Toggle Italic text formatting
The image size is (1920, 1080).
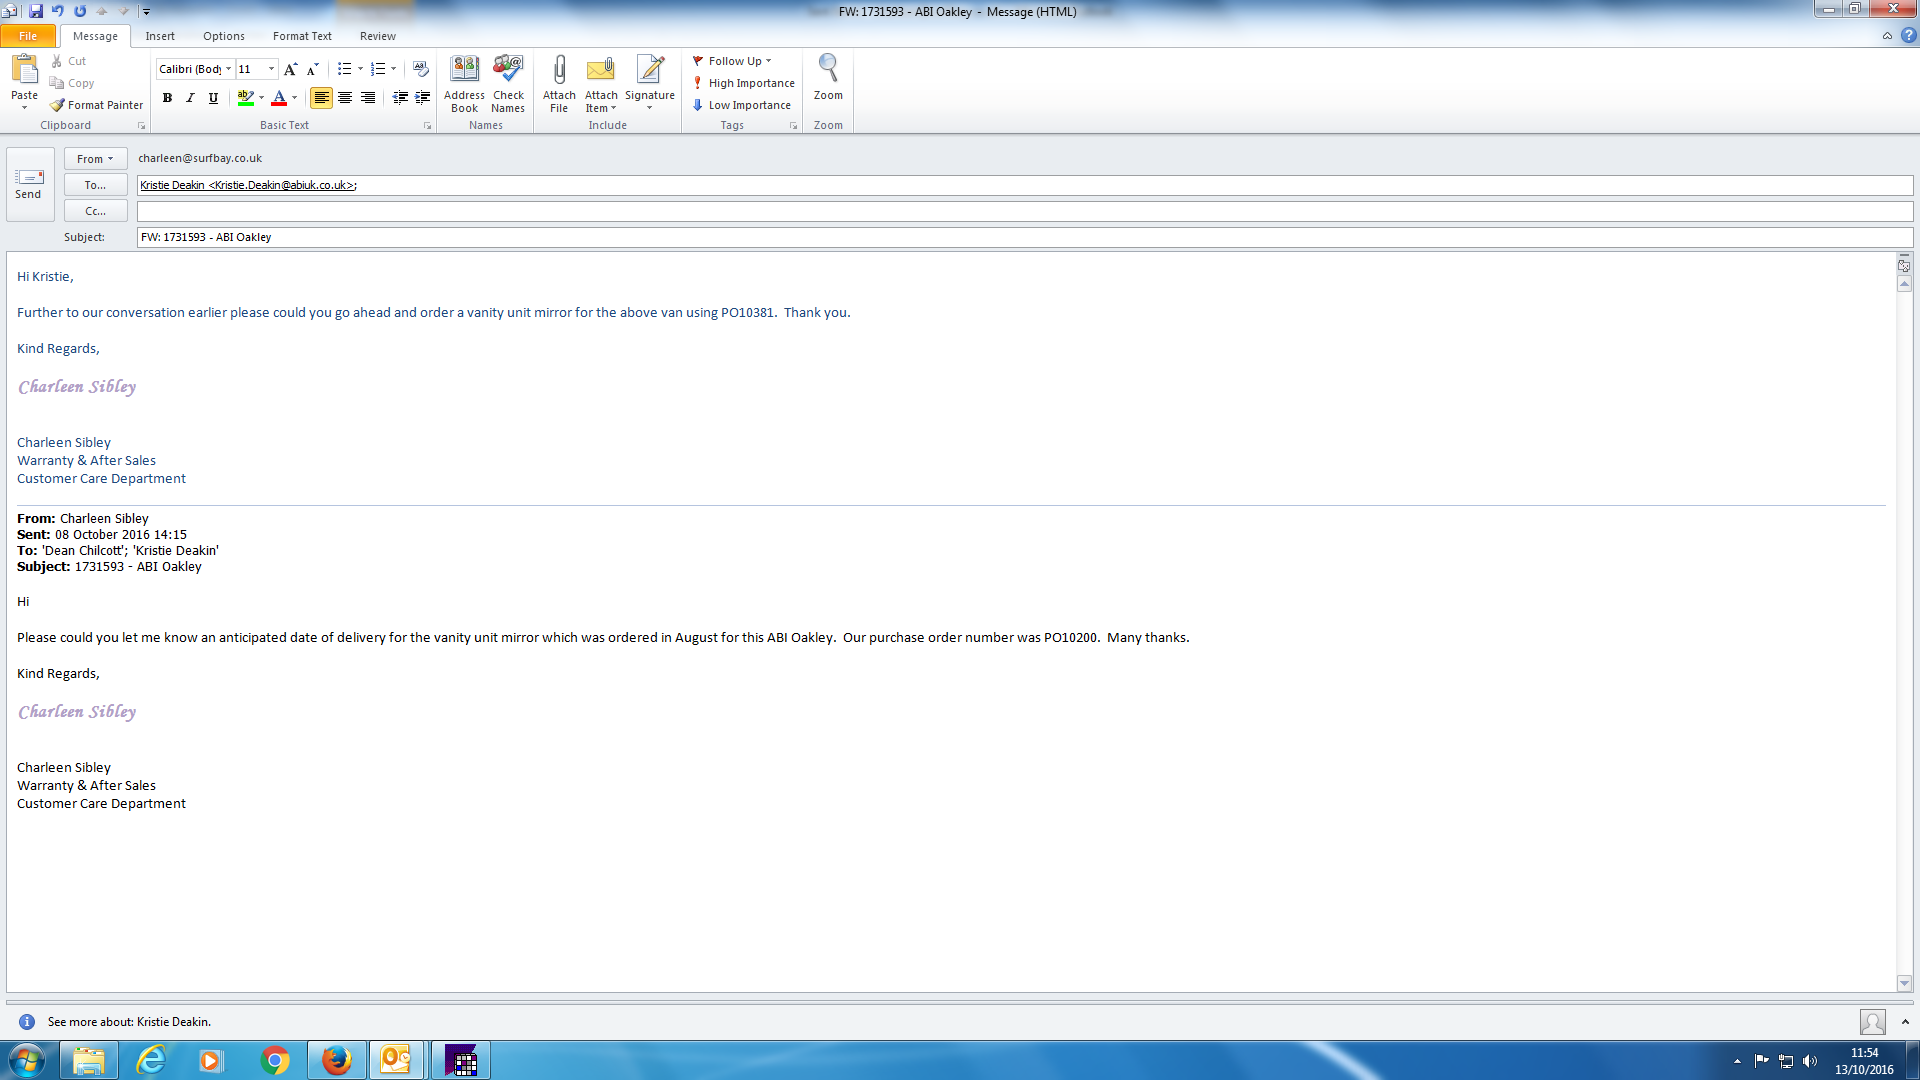190,98
